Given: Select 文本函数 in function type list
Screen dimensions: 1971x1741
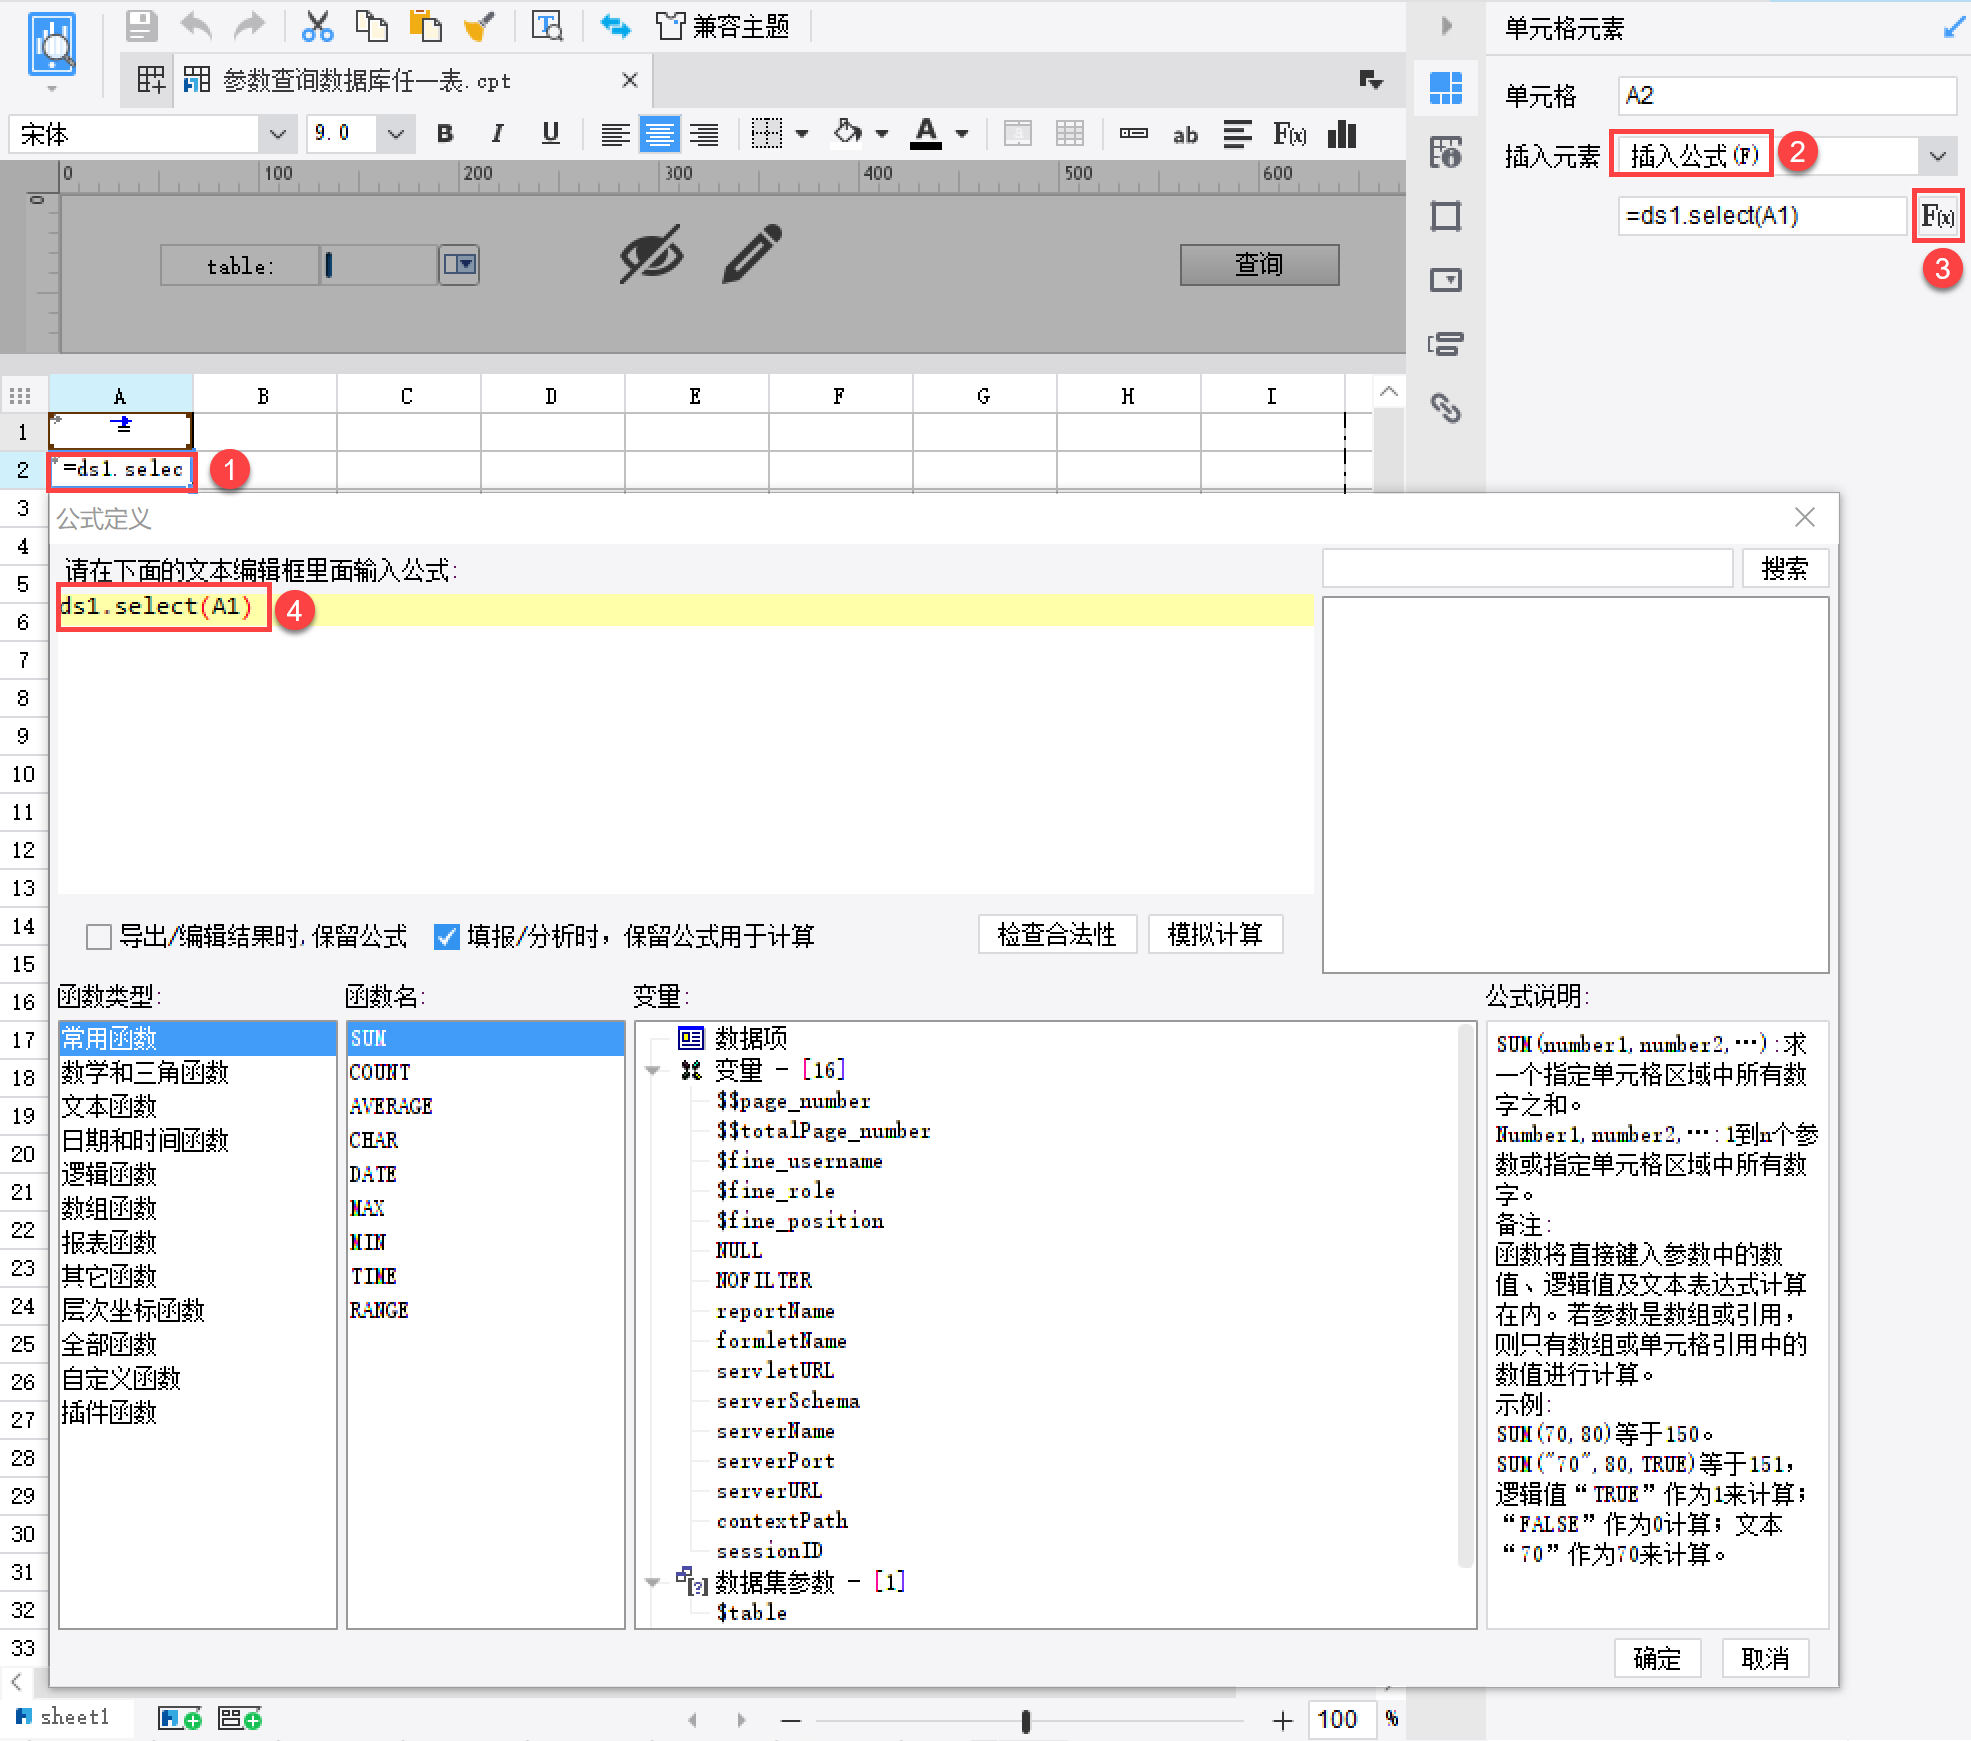Looking at the screenshot, I should coord(109,1106).
